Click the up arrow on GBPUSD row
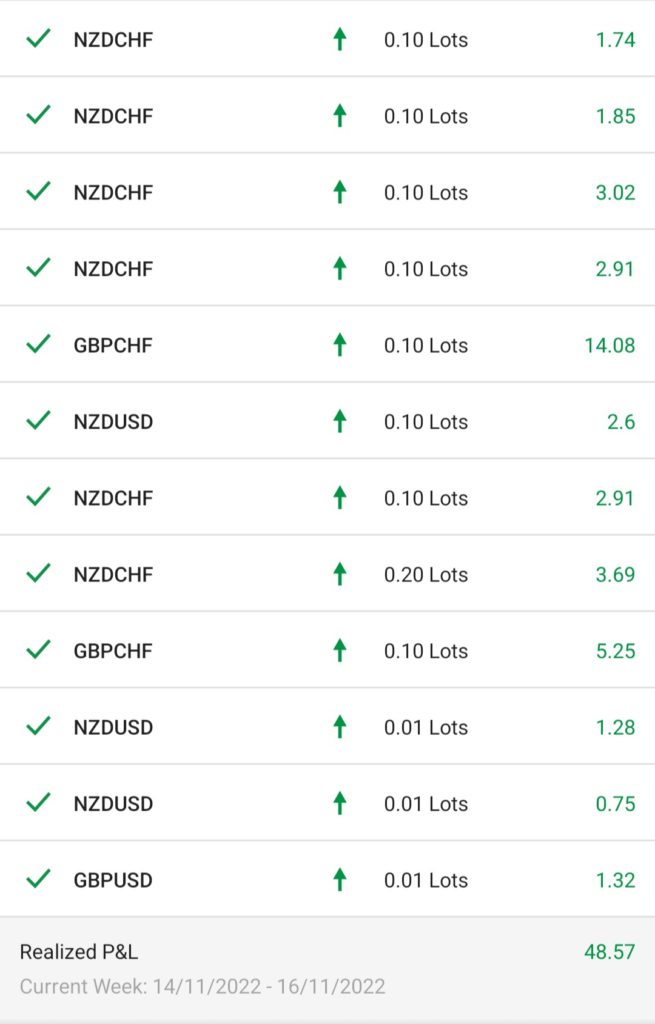The height and width of the screenshot is (1024, 655). tap(340, 880)
